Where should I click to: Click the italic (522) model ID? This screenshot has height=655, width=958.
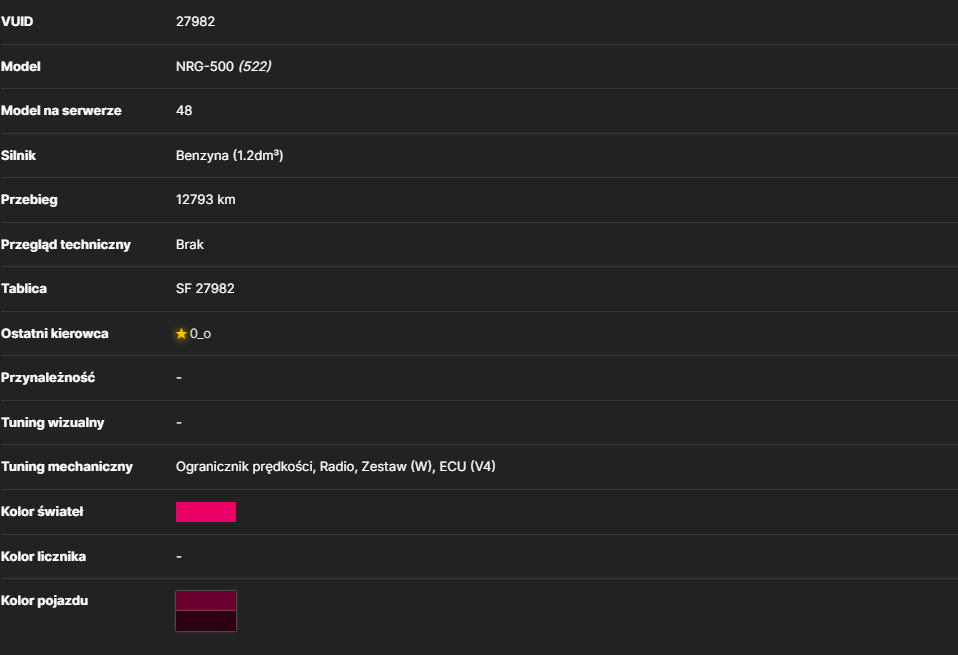point(255,66)
